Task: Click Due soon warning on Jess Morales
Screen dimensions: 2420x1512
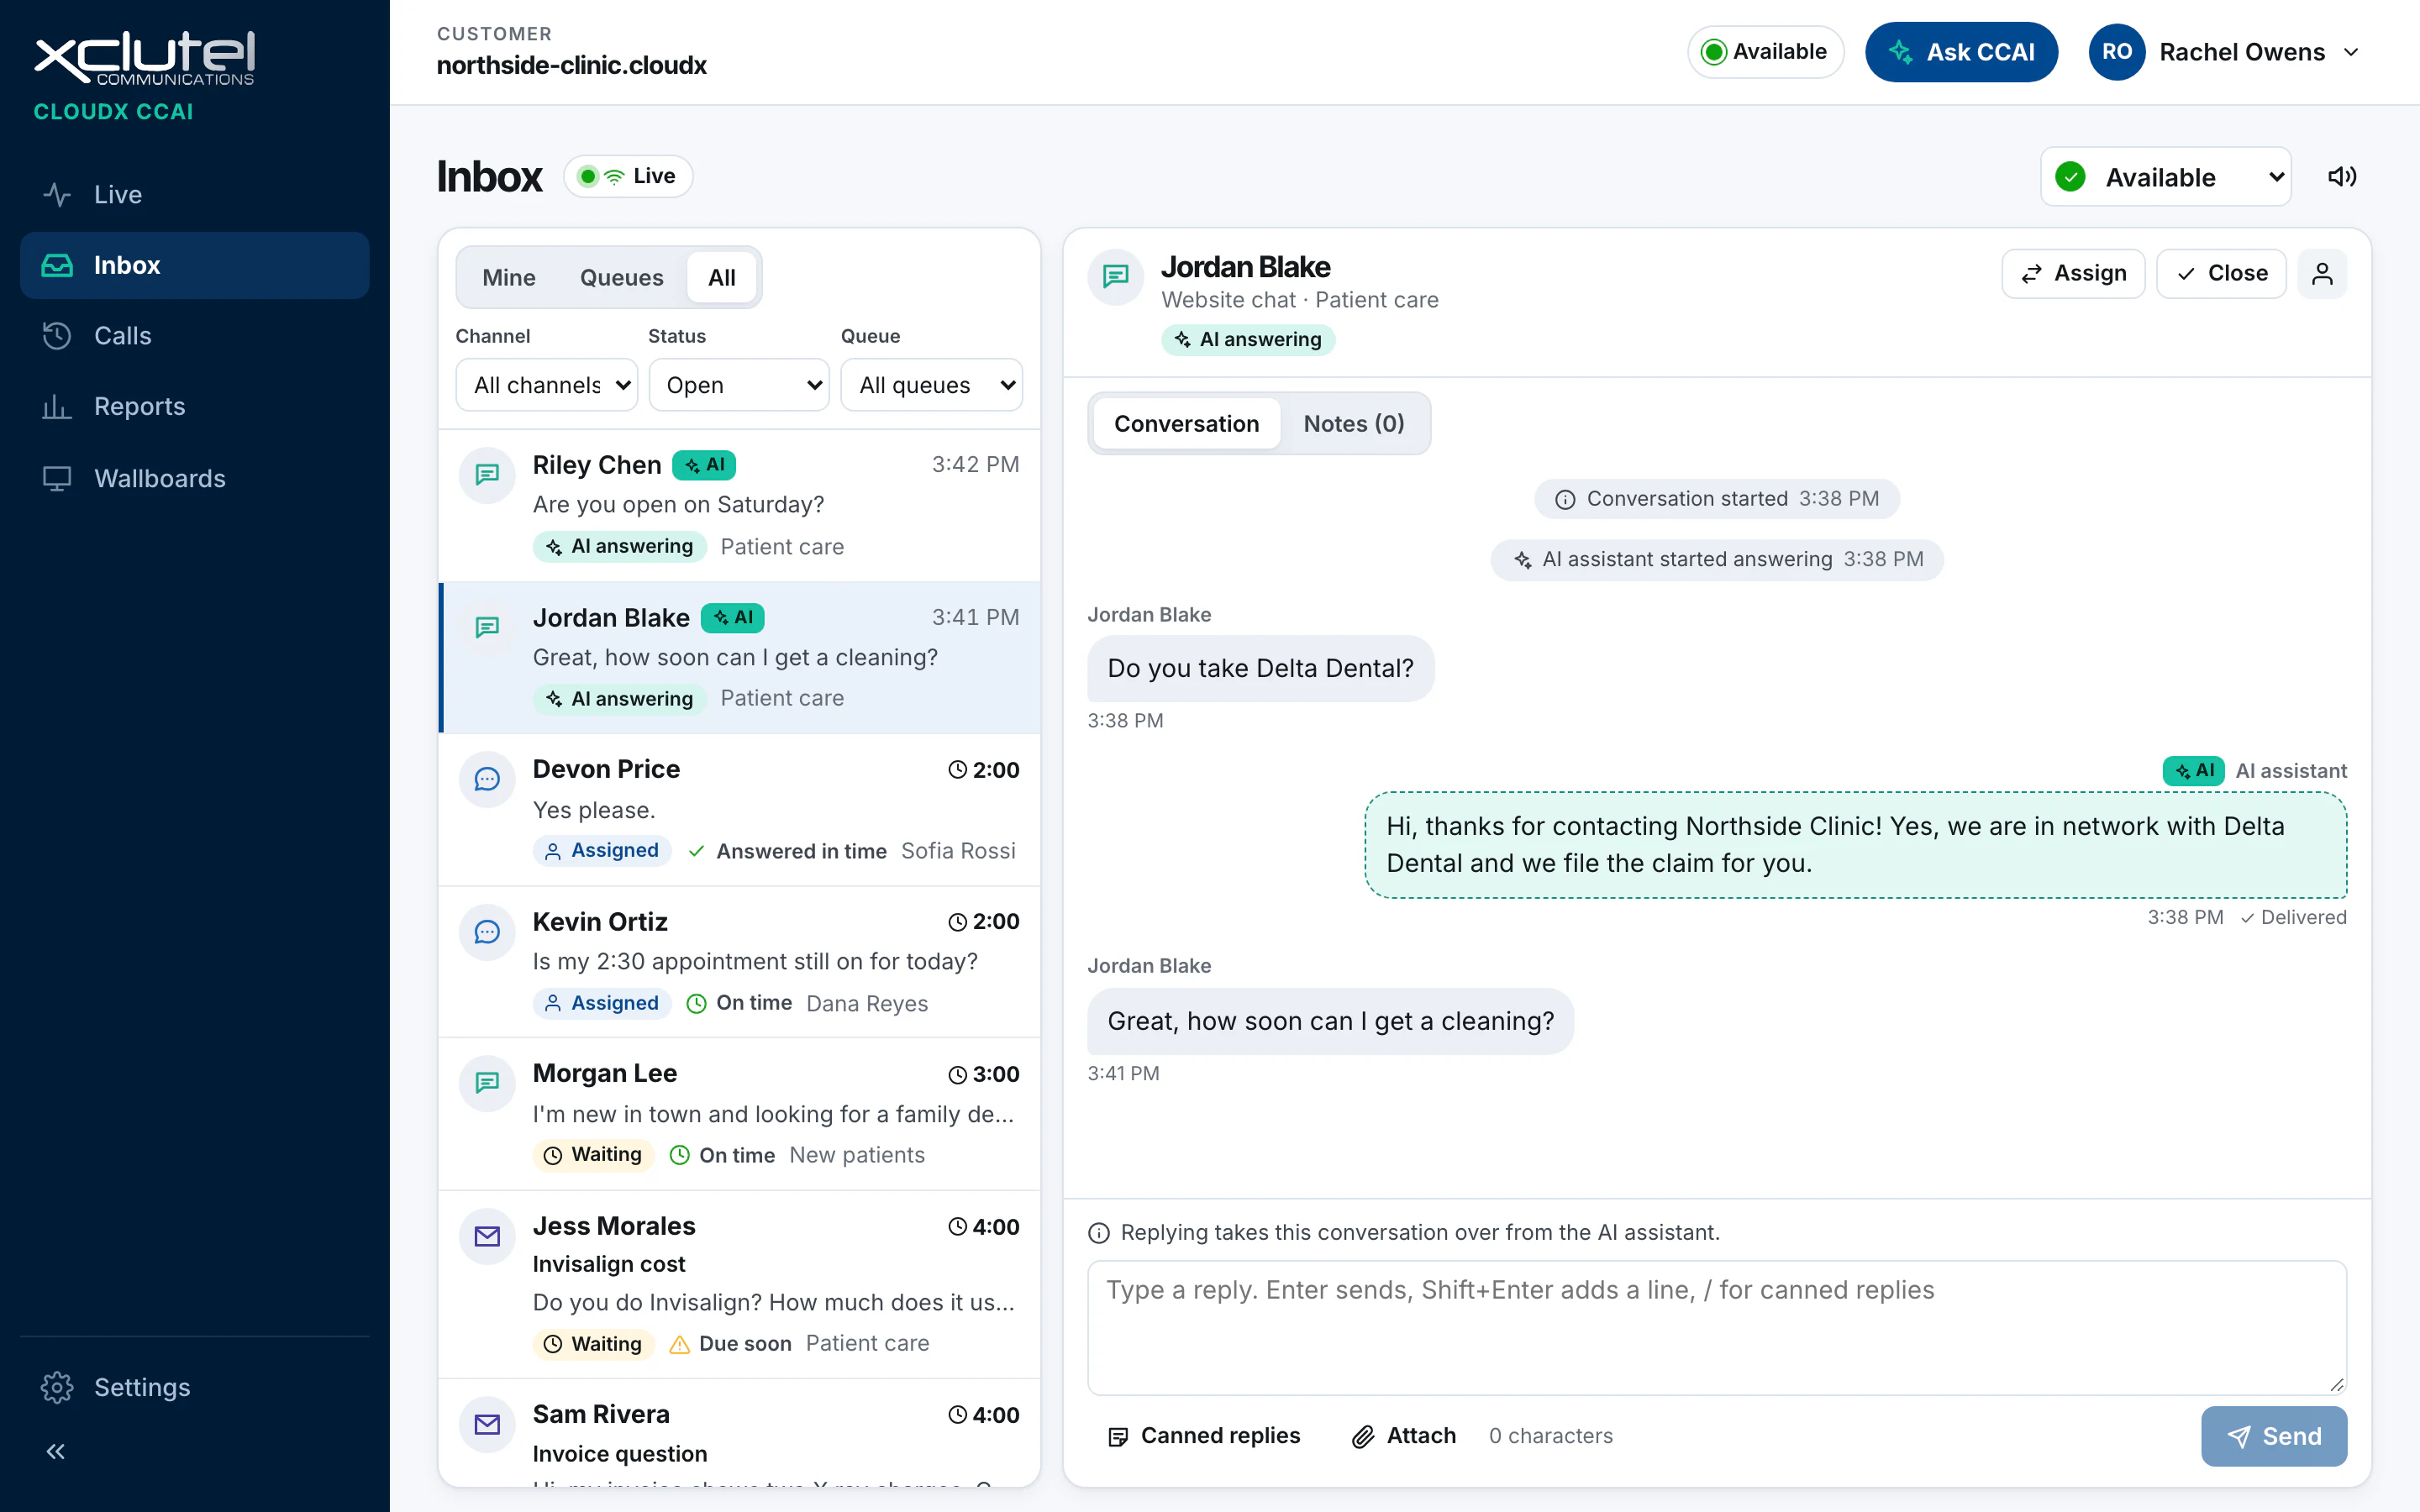Action: [731, 1343]
